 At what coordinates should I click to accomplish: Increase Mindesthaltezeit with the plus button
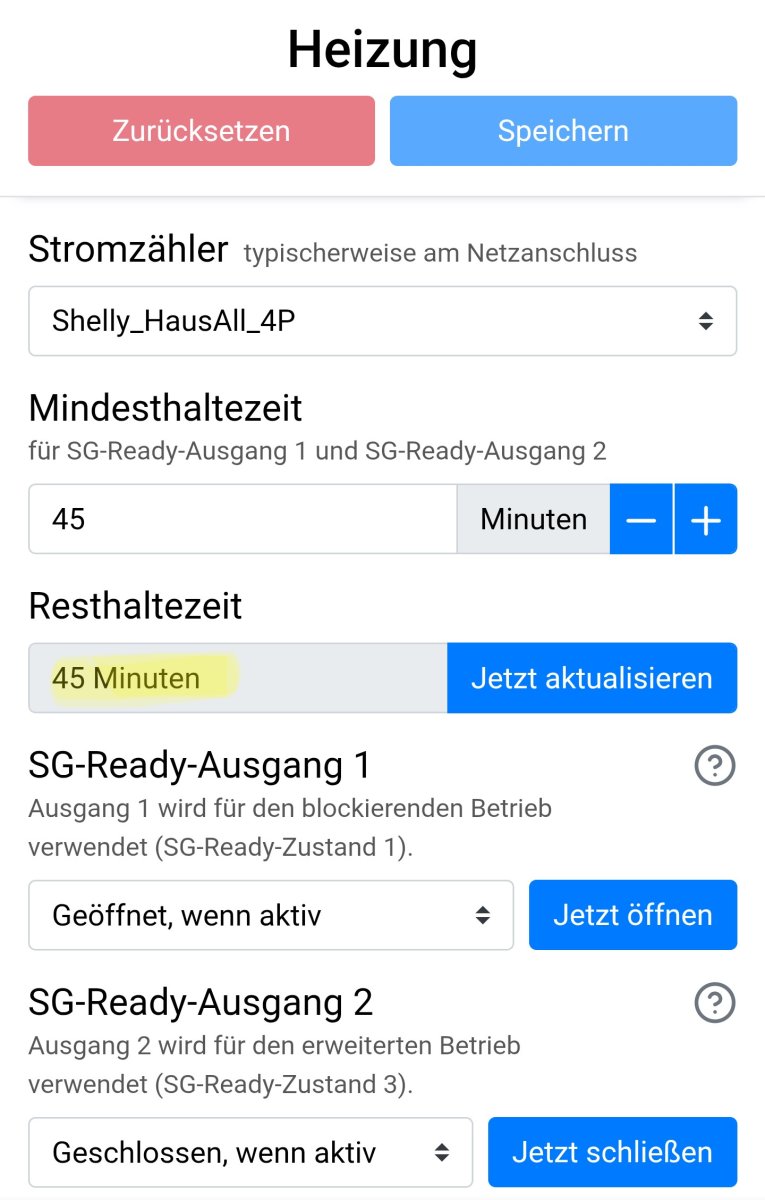tap(706, 519)
